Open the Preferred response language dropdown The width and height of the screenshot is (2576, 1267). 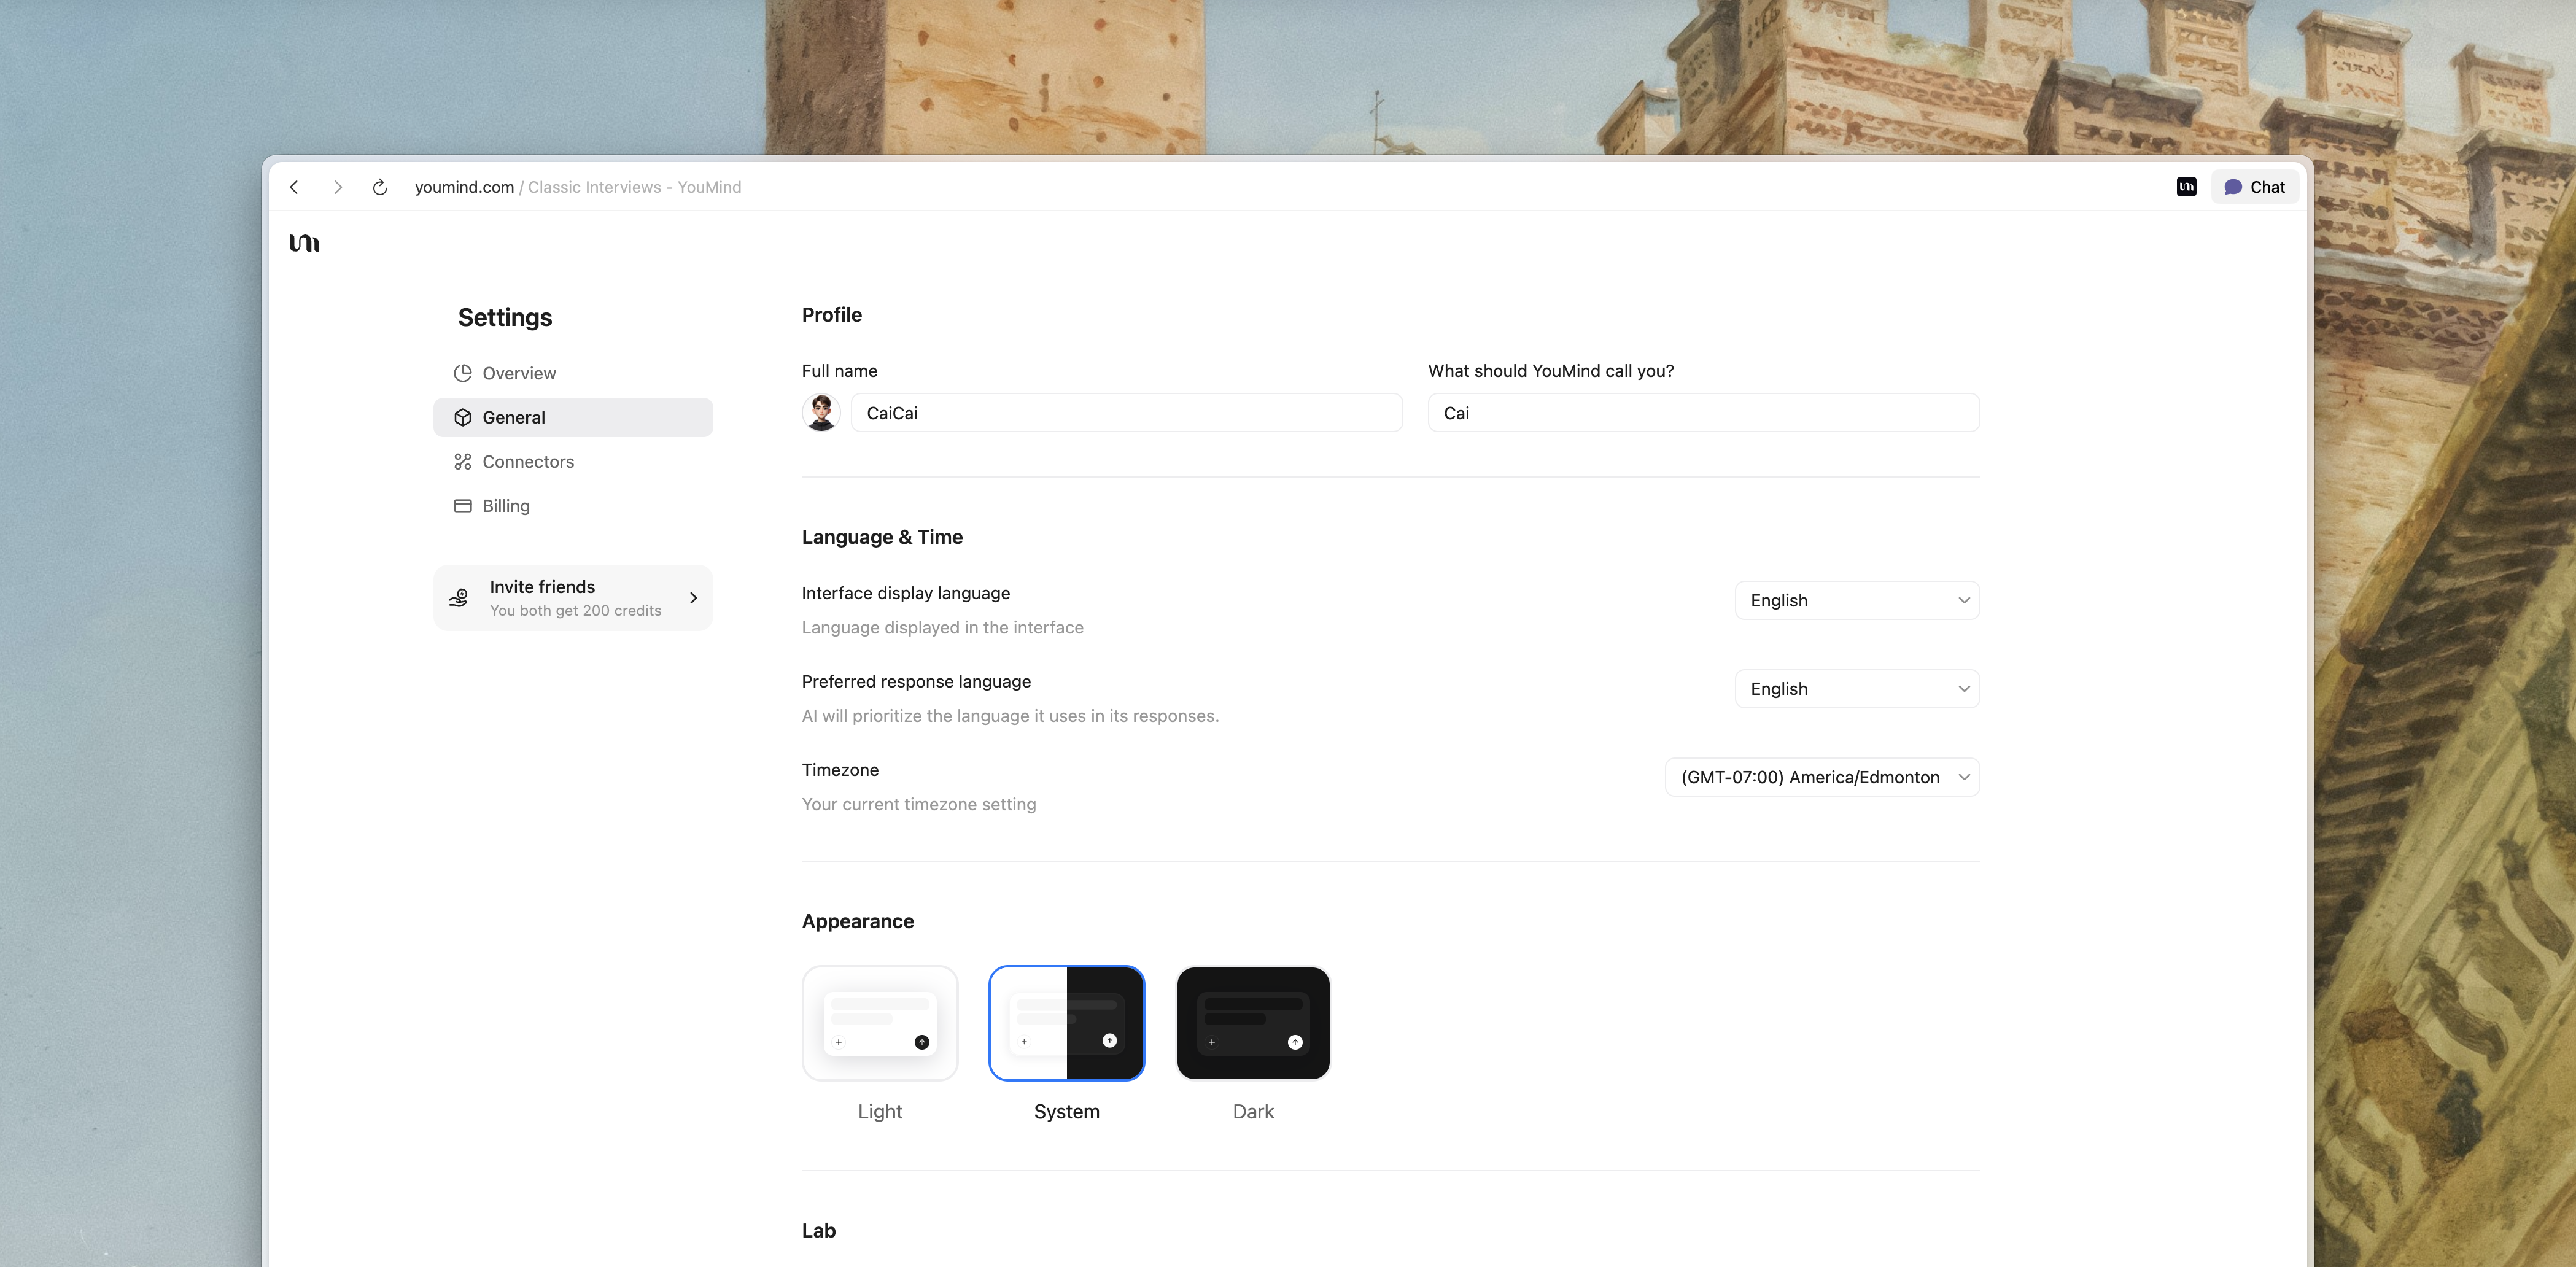[1856, 688]
